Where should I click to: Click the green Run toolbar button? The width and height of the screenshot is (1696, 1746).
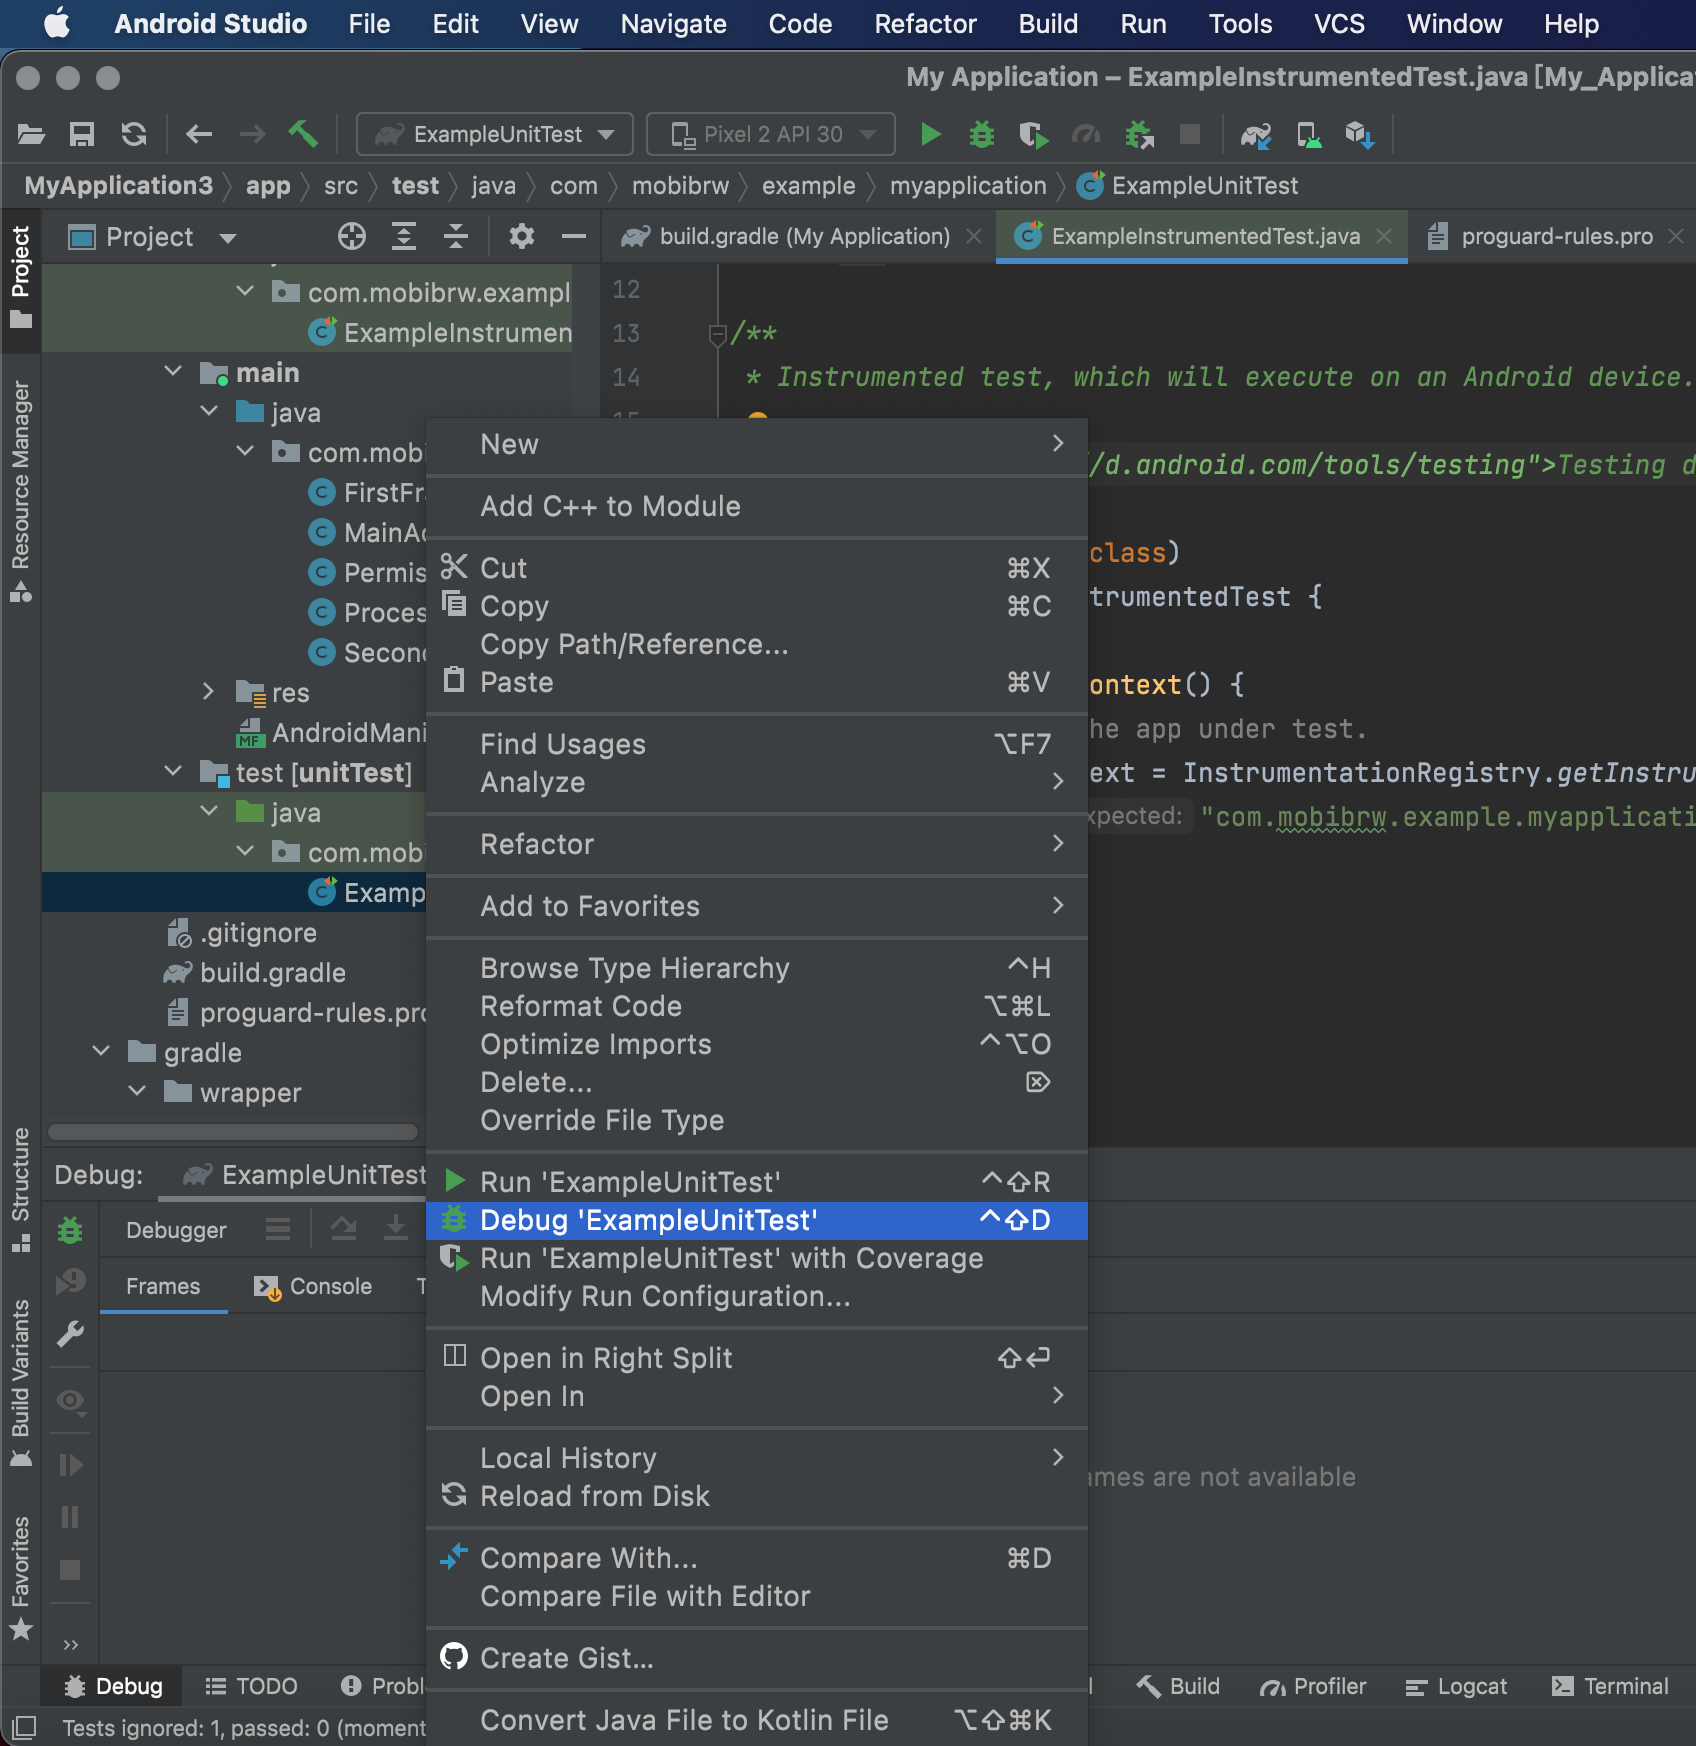click(930, 134)
